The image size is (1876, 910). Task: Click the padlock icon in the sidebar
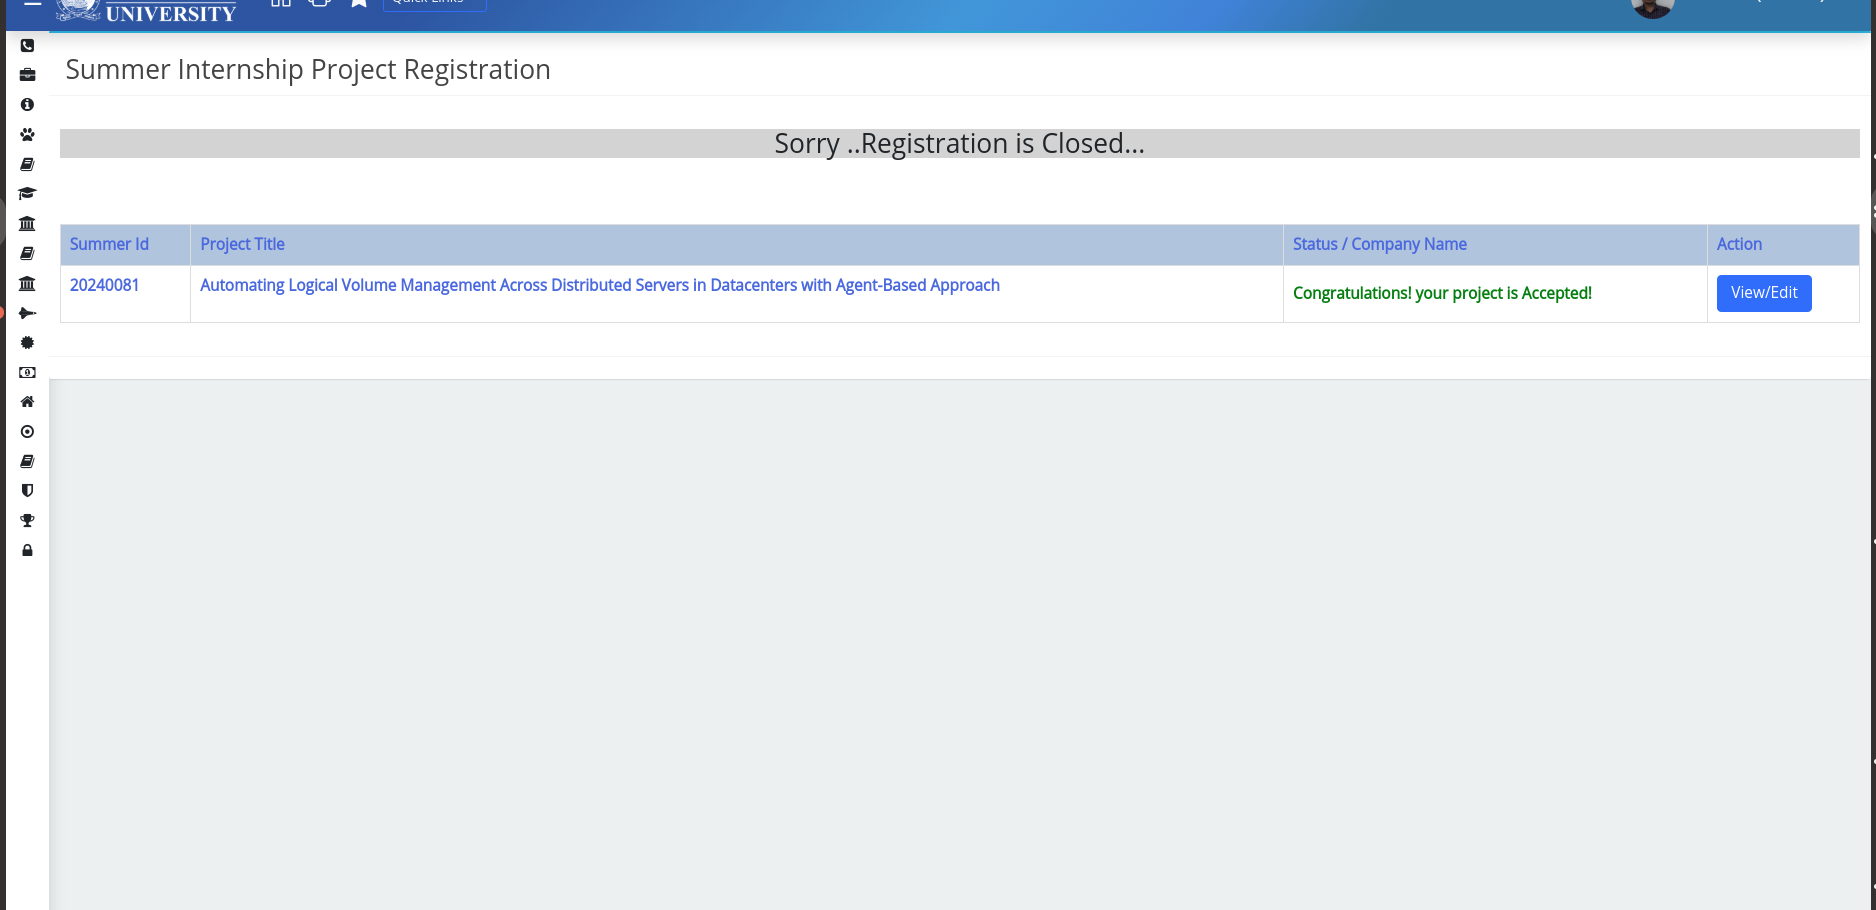[x=27, y=551]
